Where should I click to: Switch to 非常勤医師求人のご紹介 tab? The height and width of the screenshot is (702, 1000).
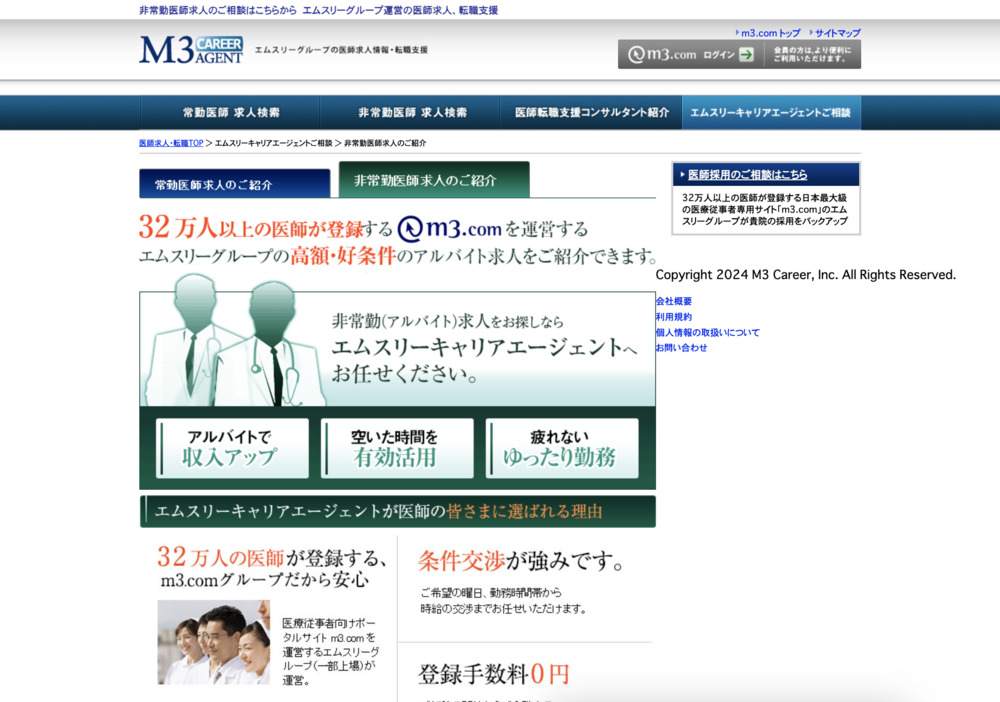tap(434, 180)
